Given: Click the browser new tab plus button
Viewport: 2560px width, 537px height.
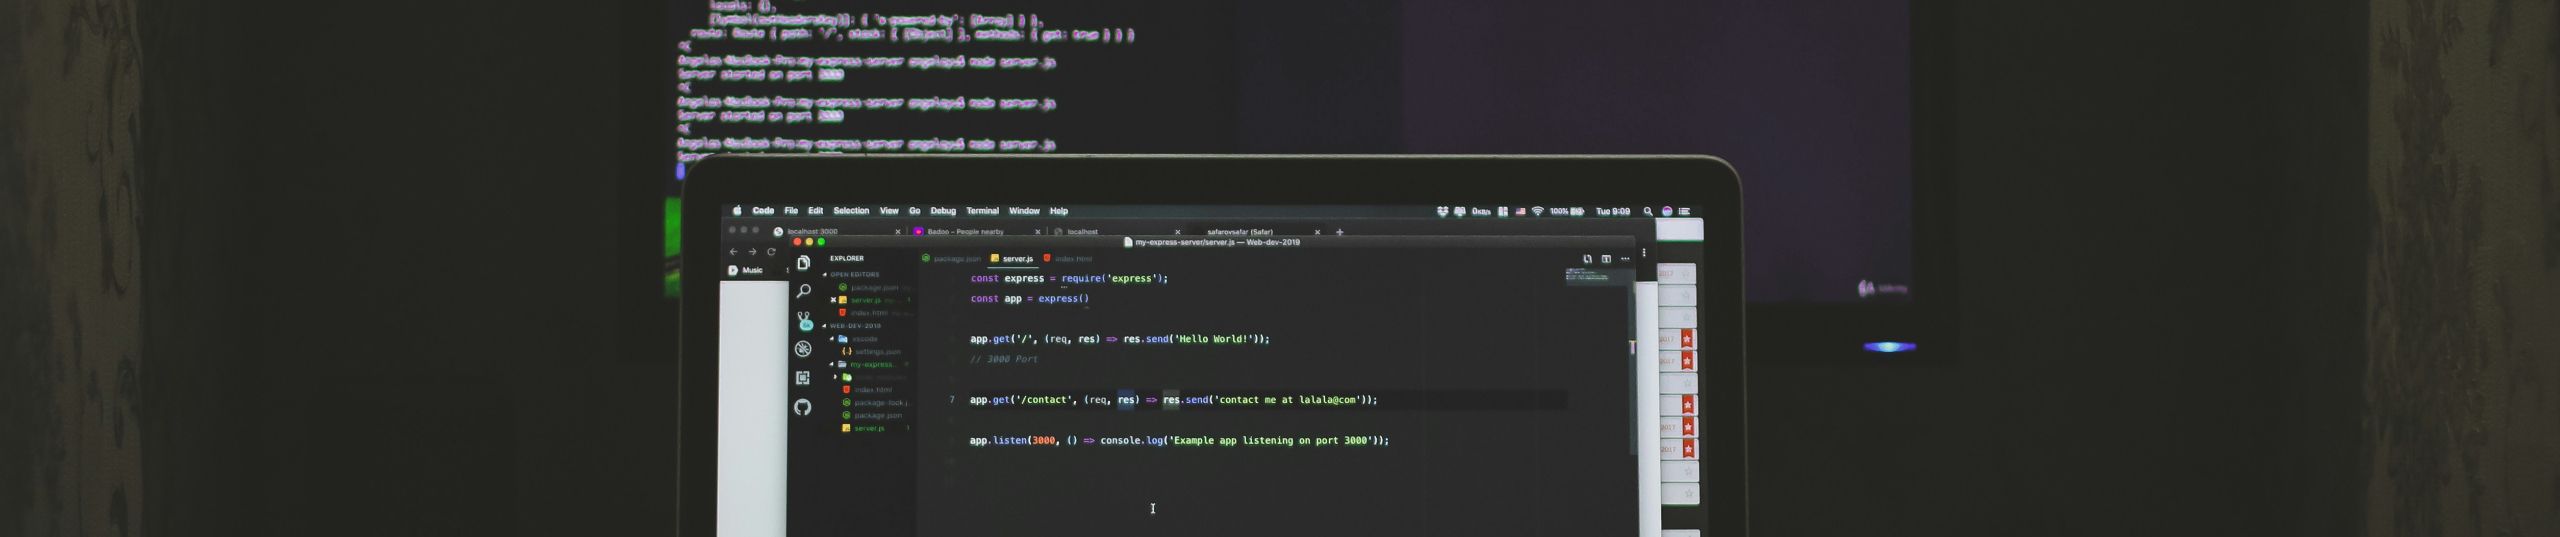Looking at the screenshot, I should click(1340, 232).
